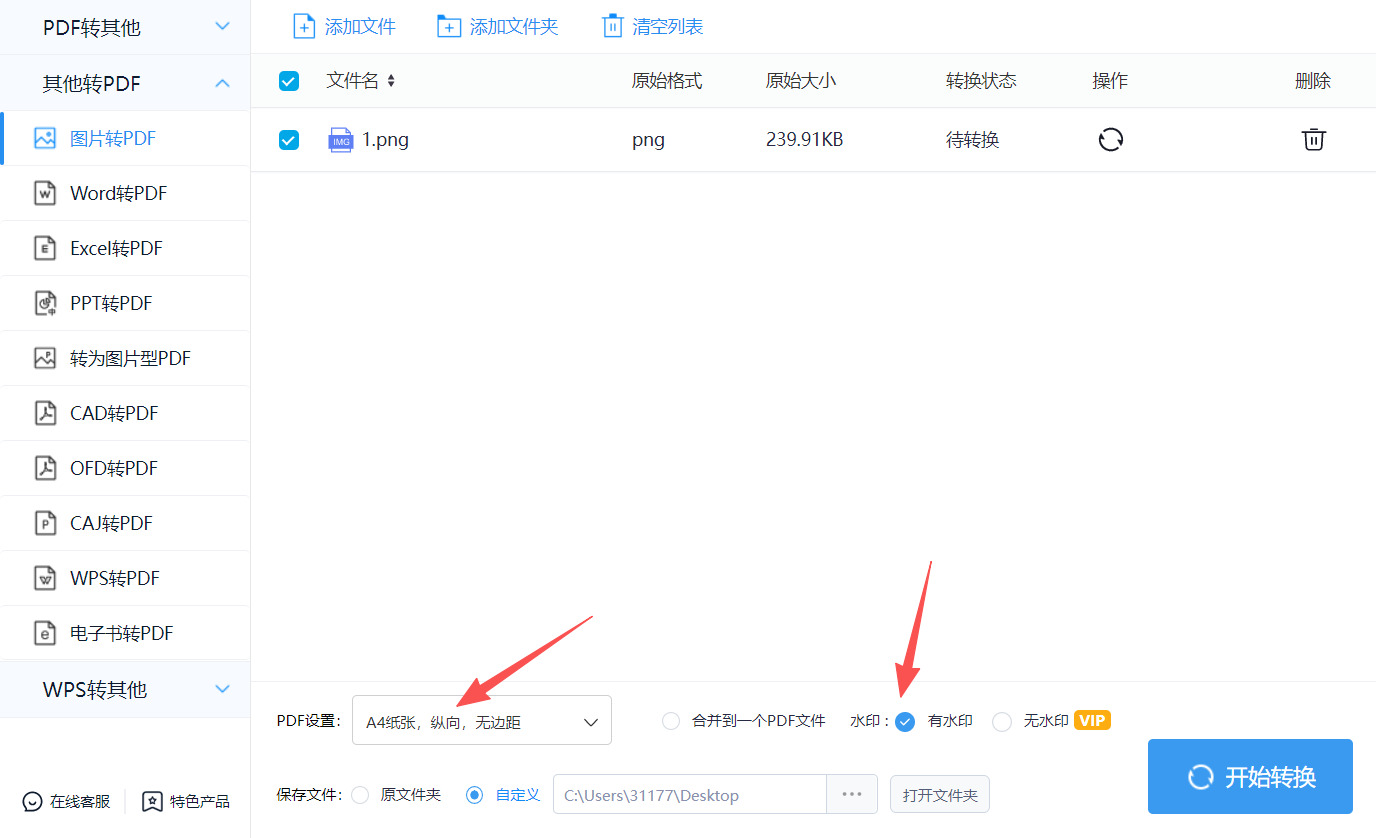Click the 添加文件夹 add-folder icon

point(449,27)
